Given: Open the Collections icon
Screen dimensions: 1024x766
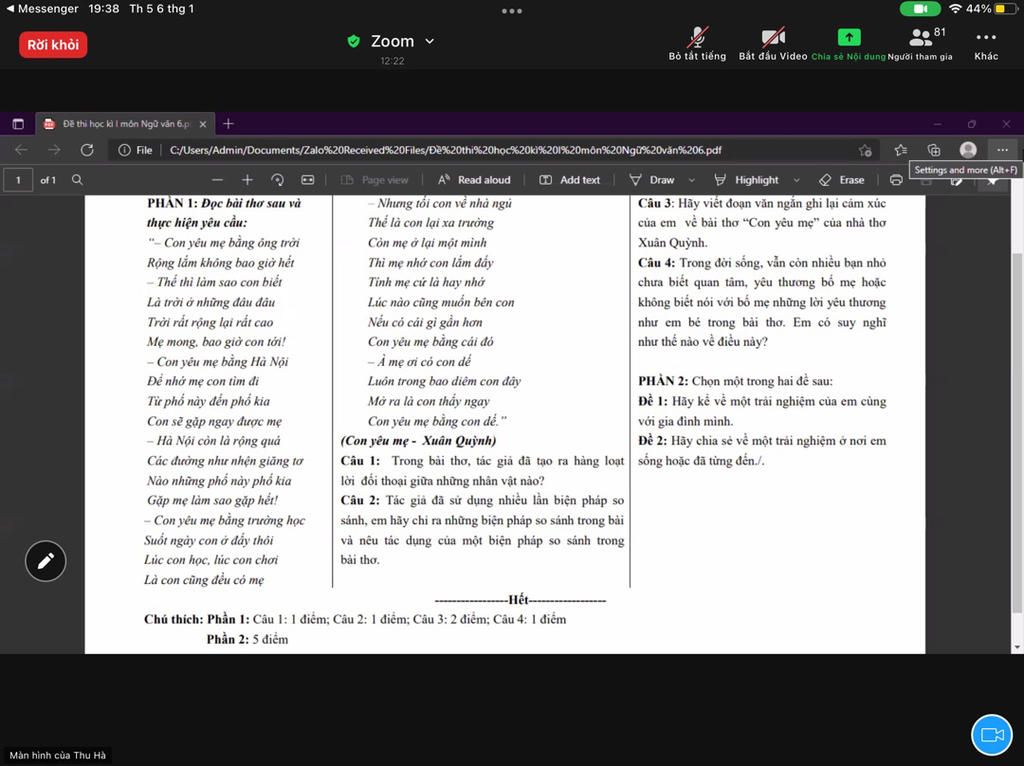Looking at the screenshot, I should click(934, 150).
